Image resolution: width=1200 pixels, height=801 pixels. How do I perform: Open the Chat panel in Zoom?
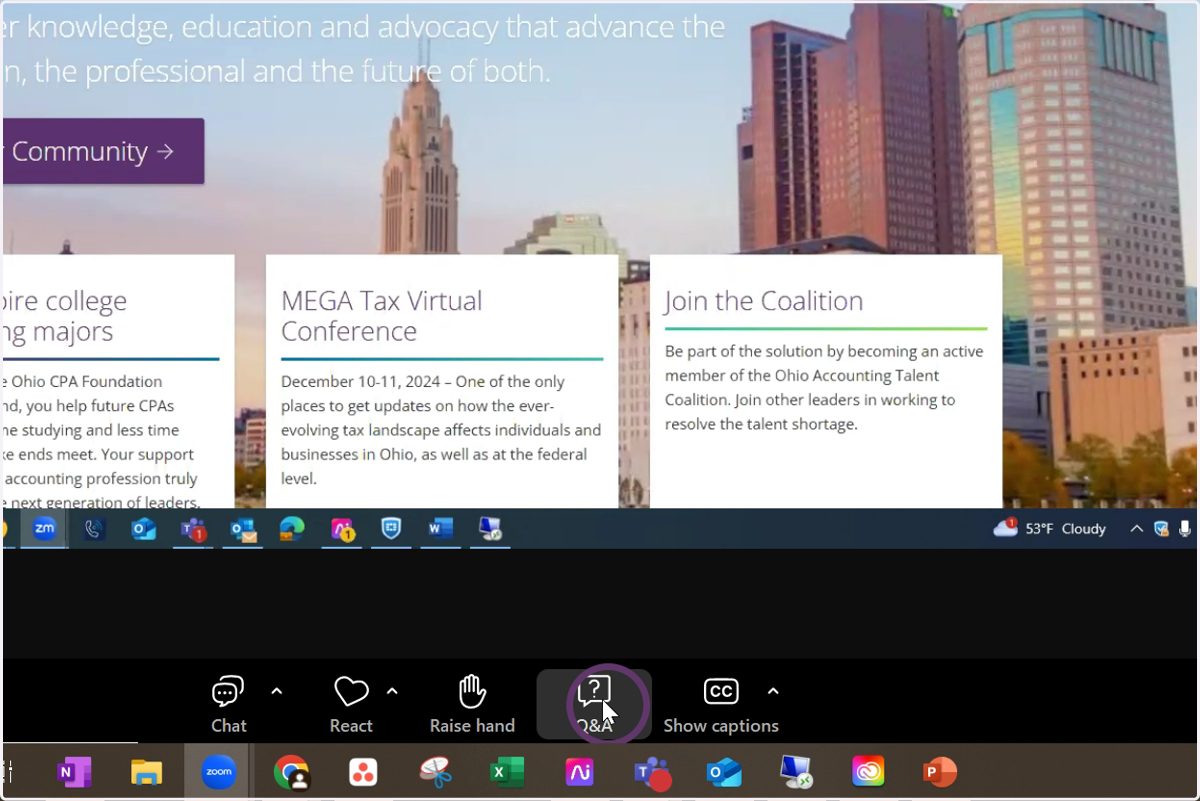pos(228,704)
